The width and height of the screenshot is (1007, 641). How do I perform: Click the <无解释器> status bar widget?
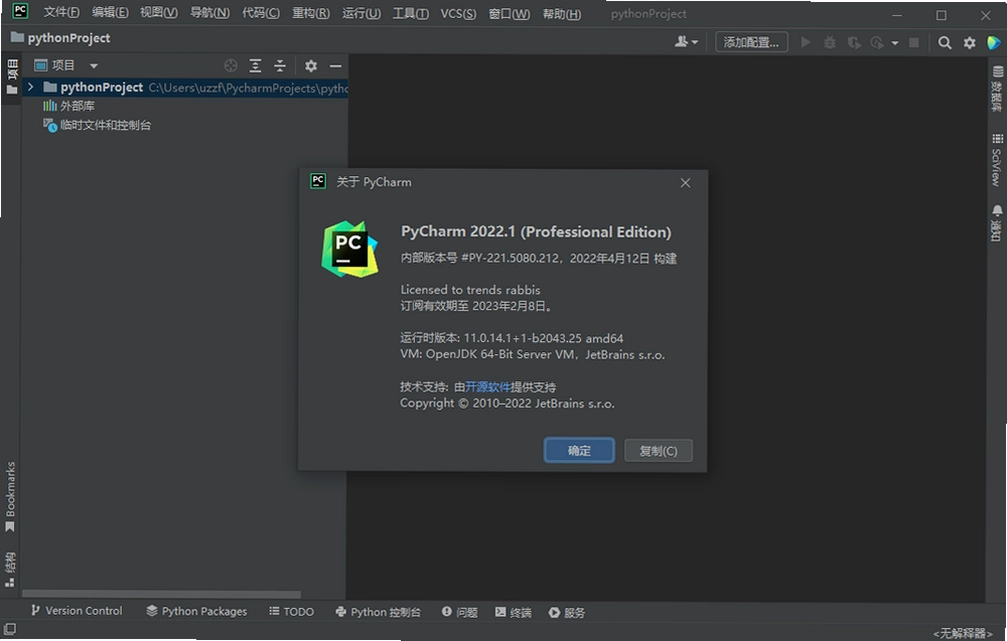click(963, 633)
